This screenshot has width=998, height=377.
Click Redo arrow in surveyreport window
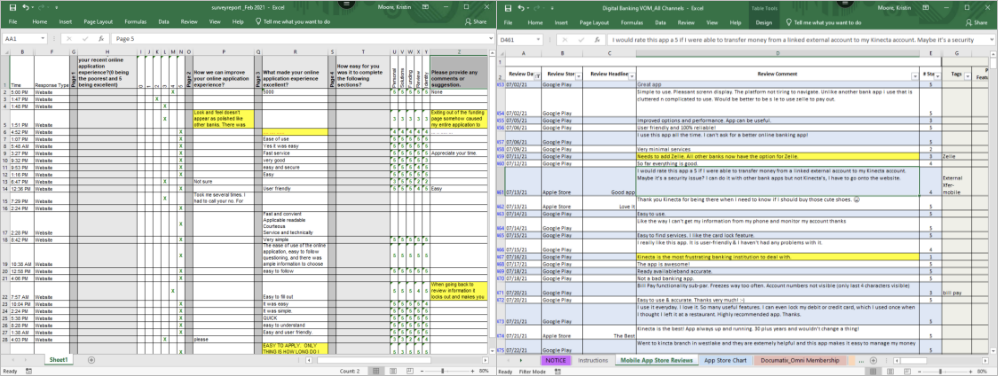coord(41,7)
